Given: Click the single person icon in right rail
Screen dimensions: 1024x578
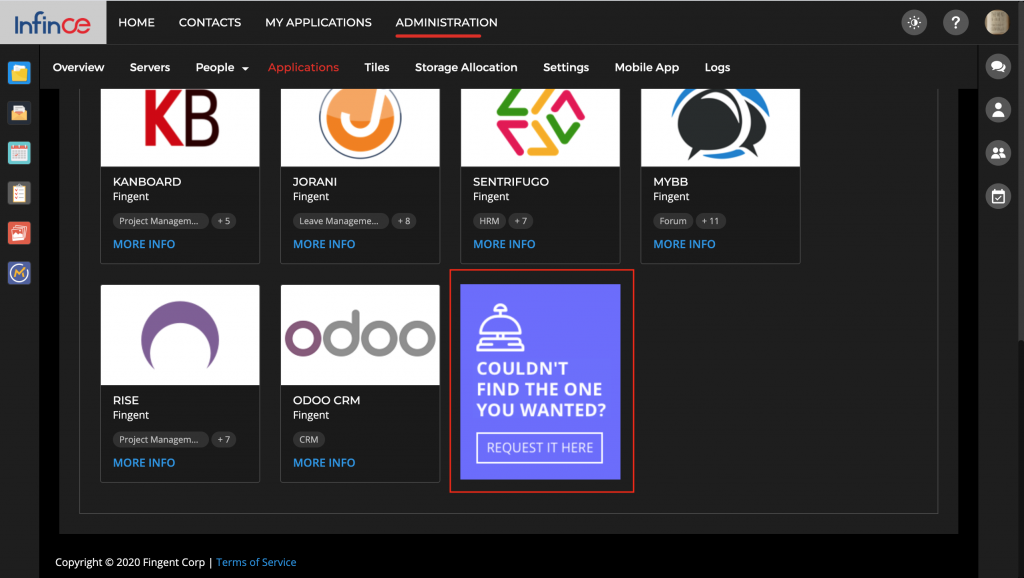Looking at the screenshot, I should (x=998, y=110).
